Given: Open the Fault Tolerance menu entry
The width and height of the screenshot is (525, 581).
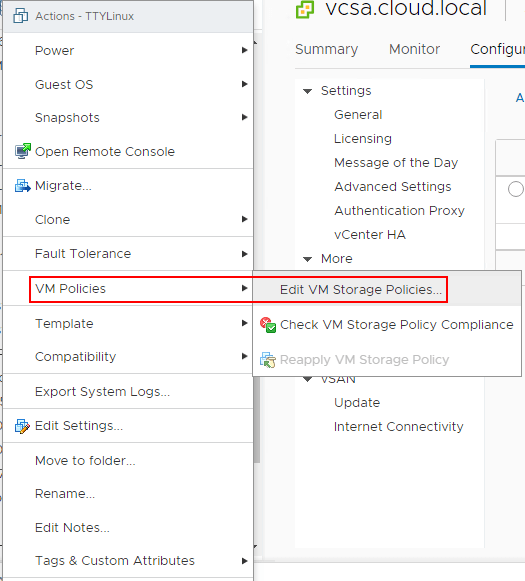Looking at the screenshot, I should click(x=128, y=254).
